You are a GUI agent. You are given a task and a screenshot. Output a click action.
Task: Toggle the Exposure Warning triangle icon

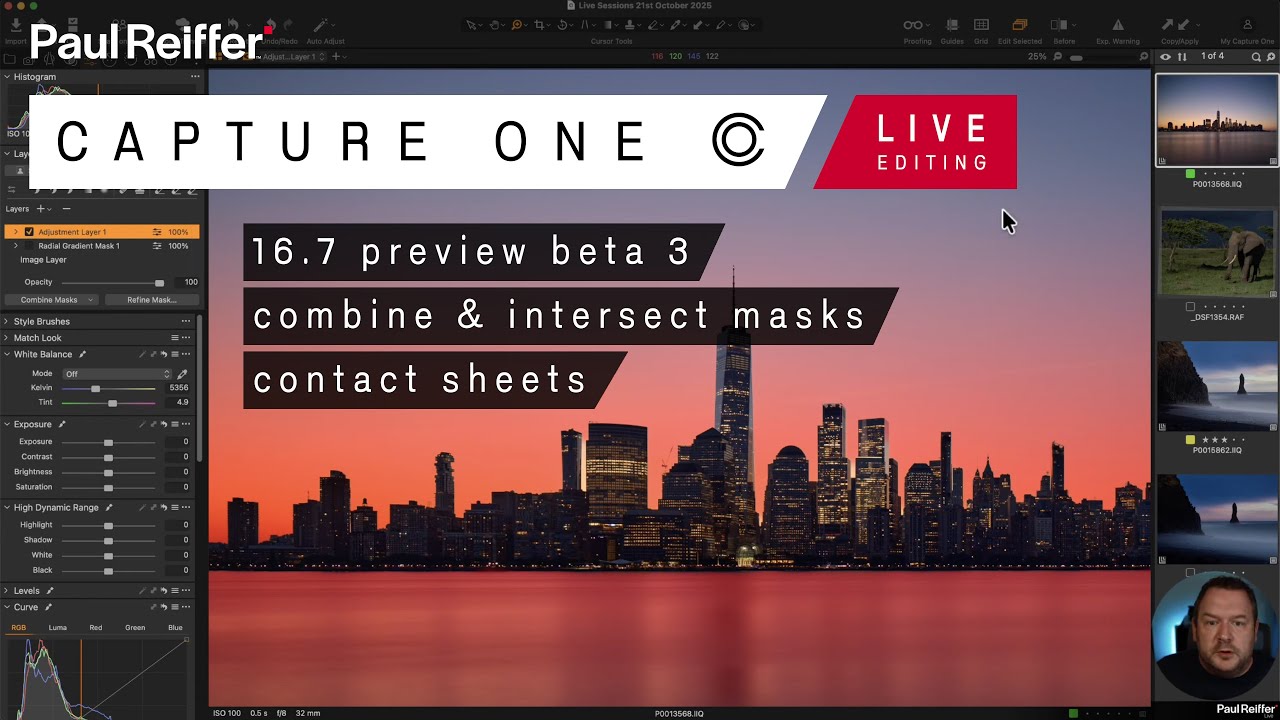pos(1116,25)
